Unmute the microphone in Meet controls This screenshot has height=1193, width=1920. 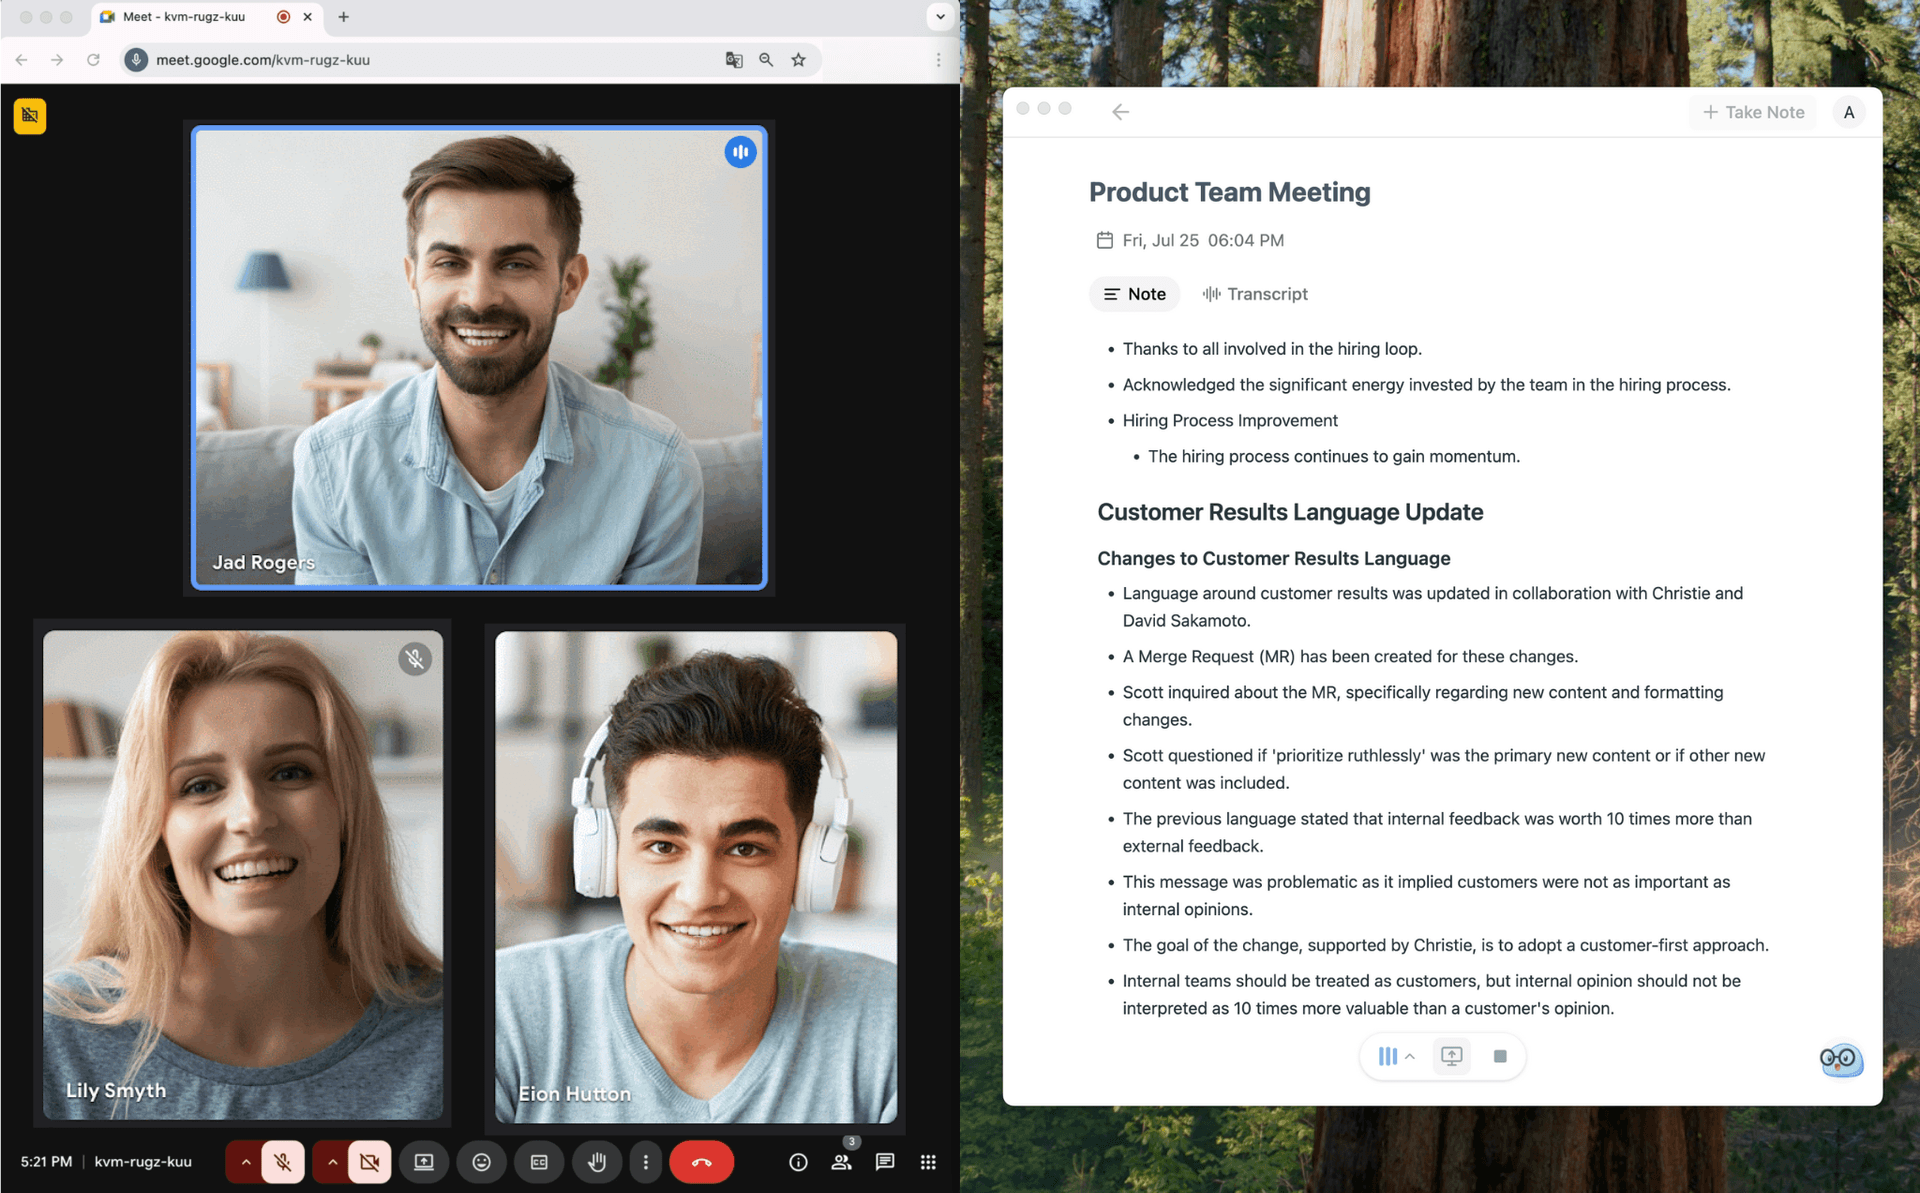[x=283, y=1162]
